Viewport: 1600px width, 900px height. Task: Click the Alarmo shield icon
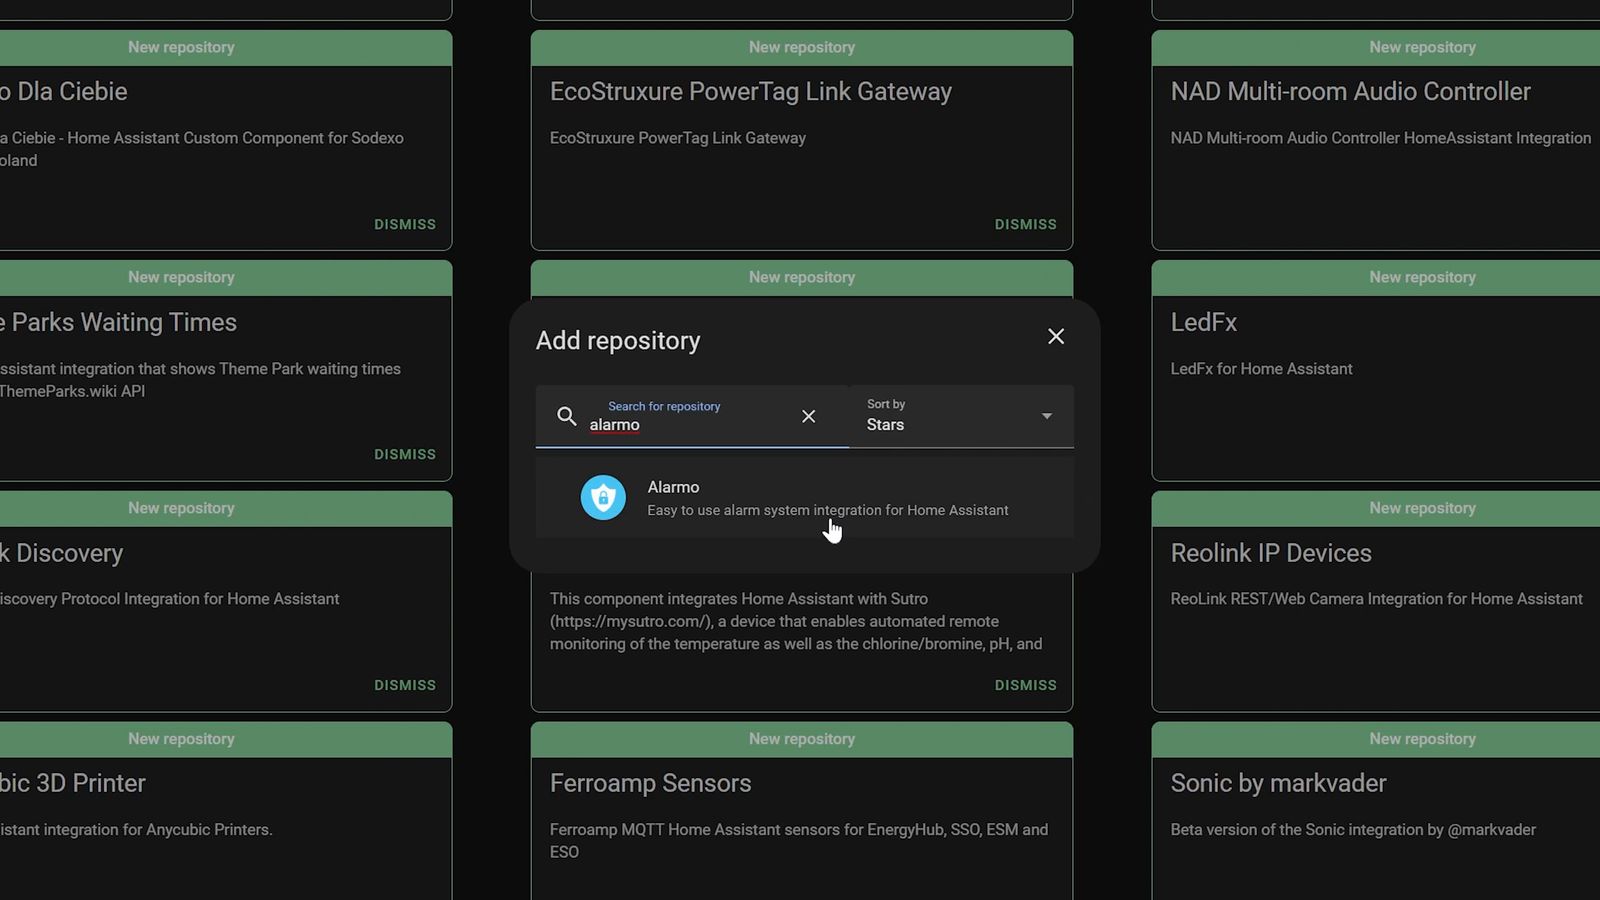603,497
